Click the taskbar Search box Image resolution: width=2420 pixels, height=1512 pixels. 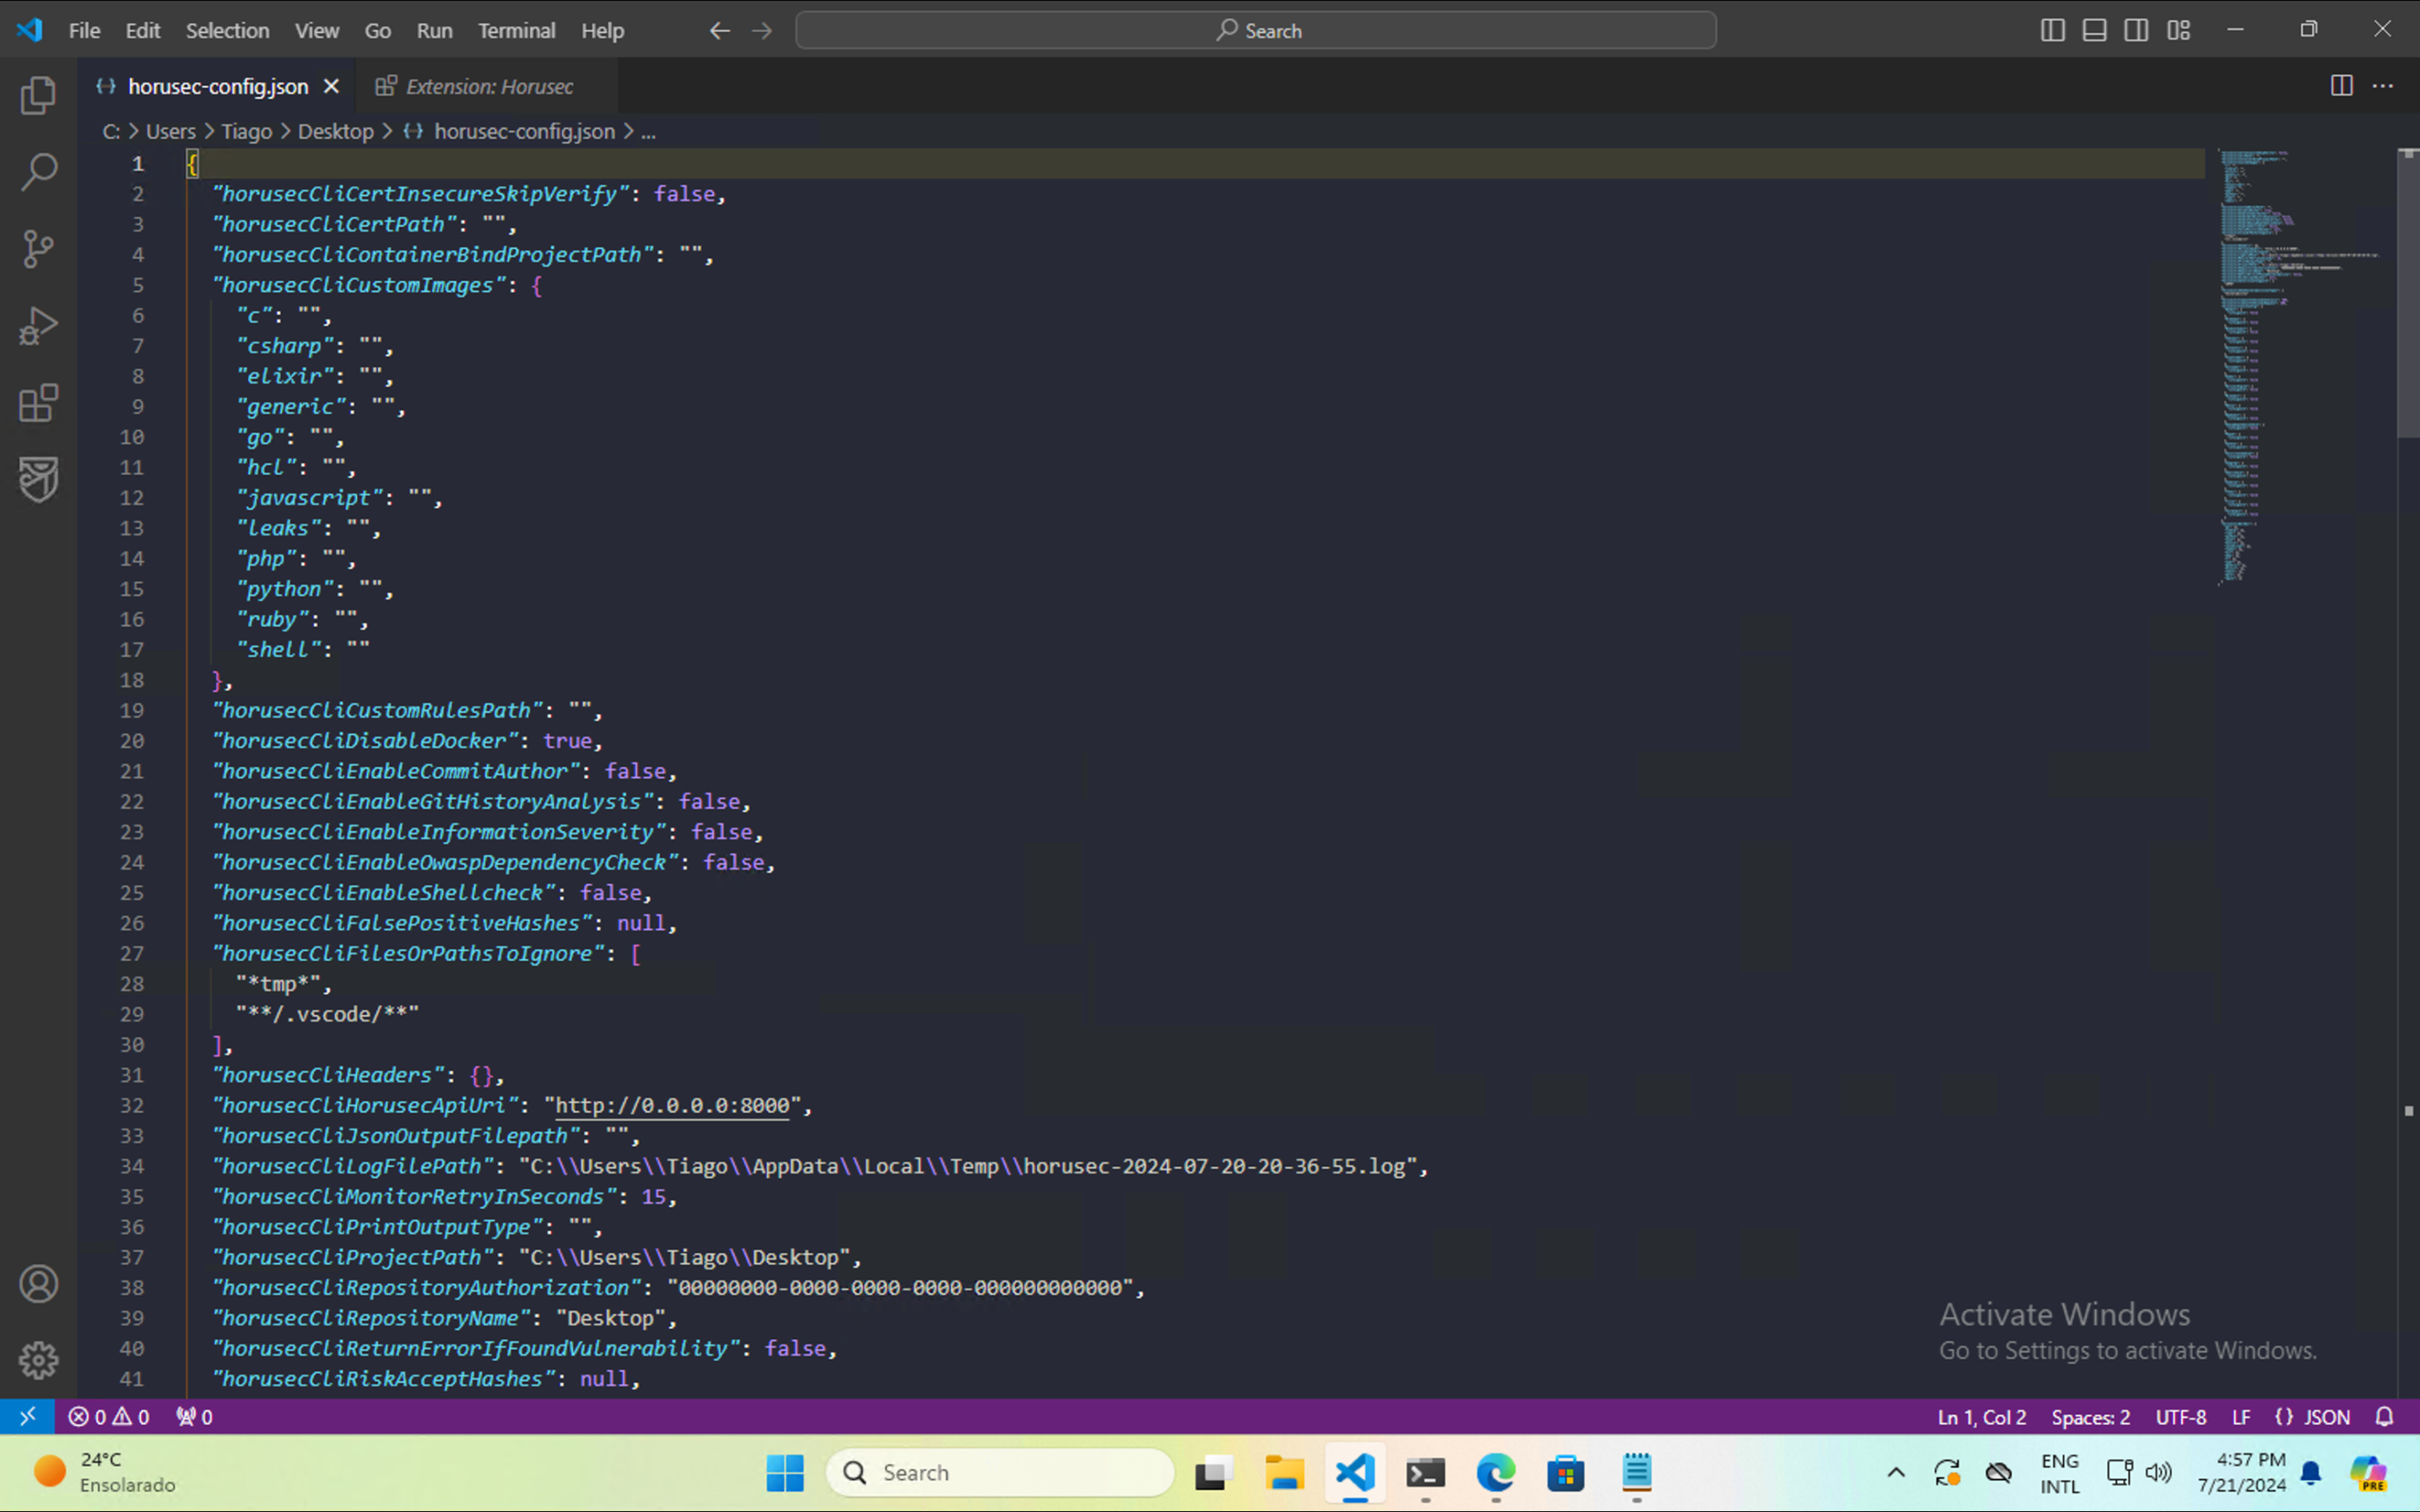pyautogui.click(x=1000, y=1472)
